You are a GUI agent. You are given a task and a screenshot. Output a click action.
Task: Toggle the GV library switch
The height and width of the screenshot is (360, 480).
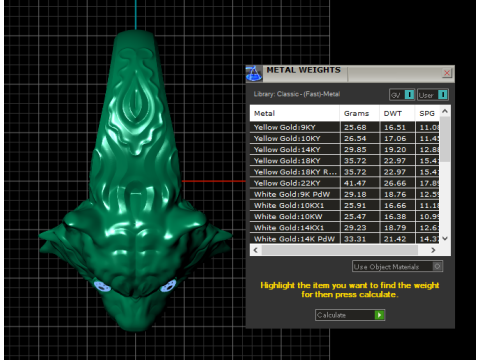pos(402,95)
